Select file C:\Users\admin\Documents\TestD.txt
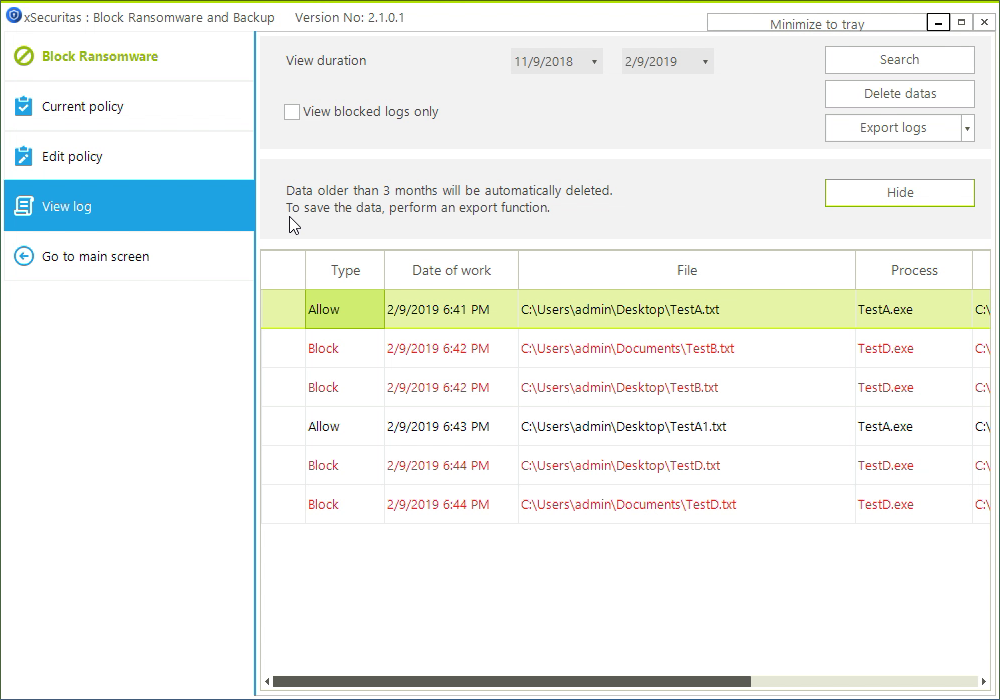 687,504
